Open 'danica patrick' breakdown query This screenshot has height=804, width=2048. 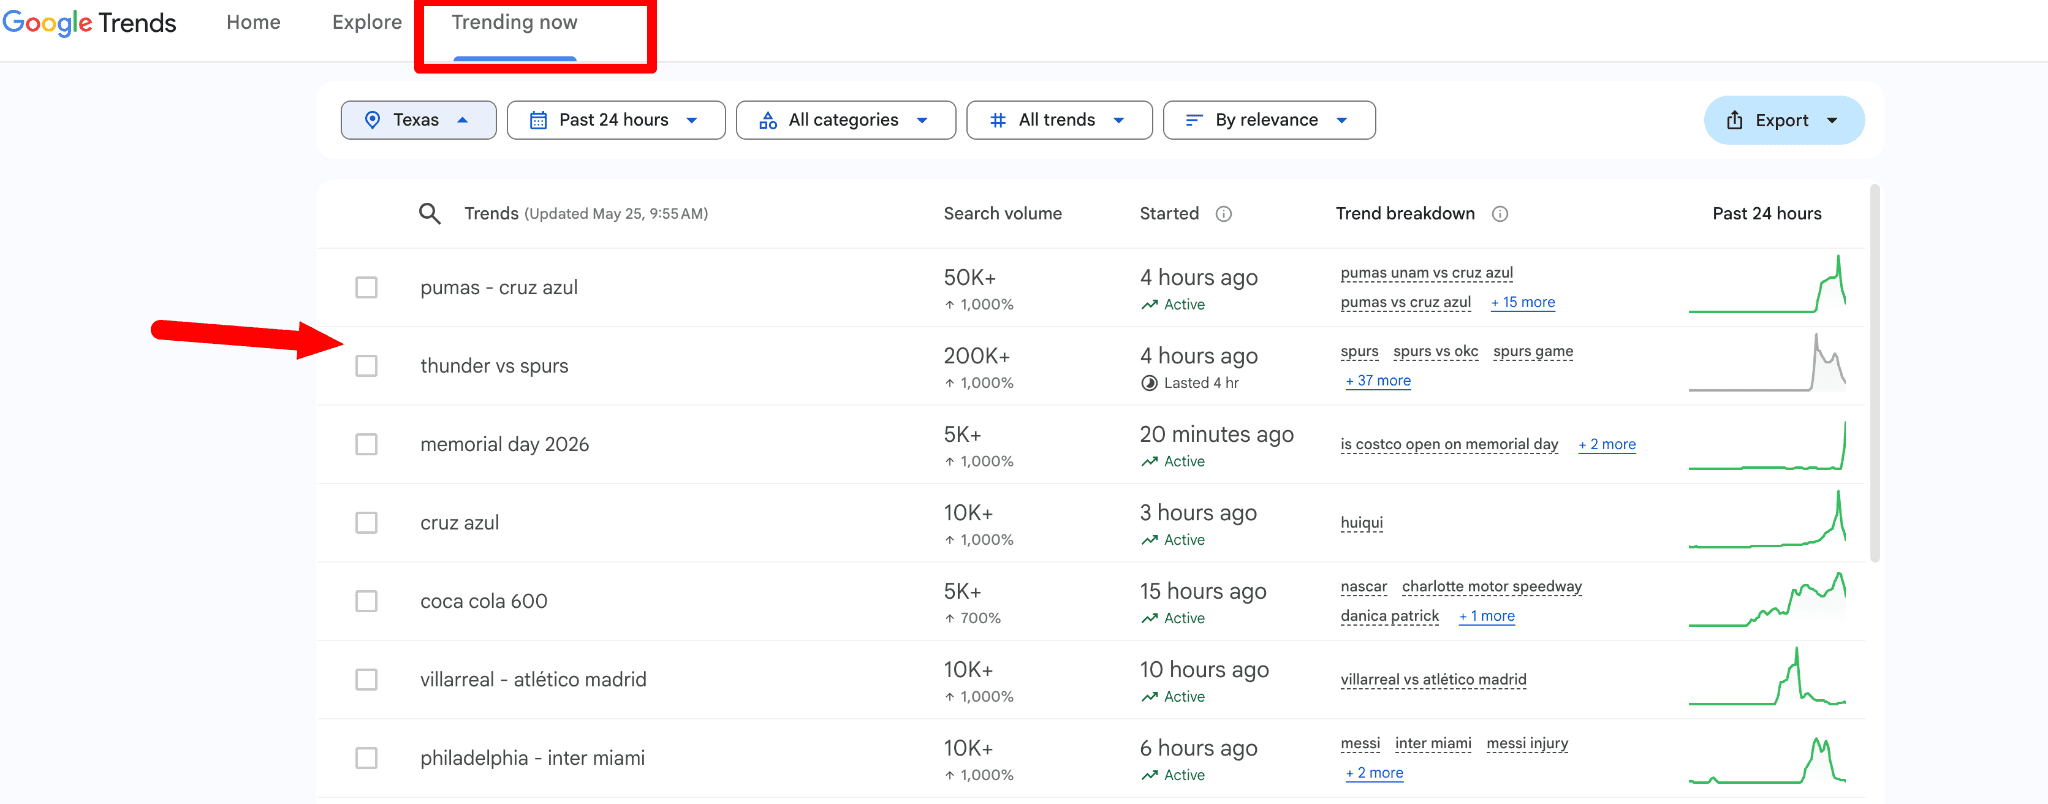tap(1390, 616)
